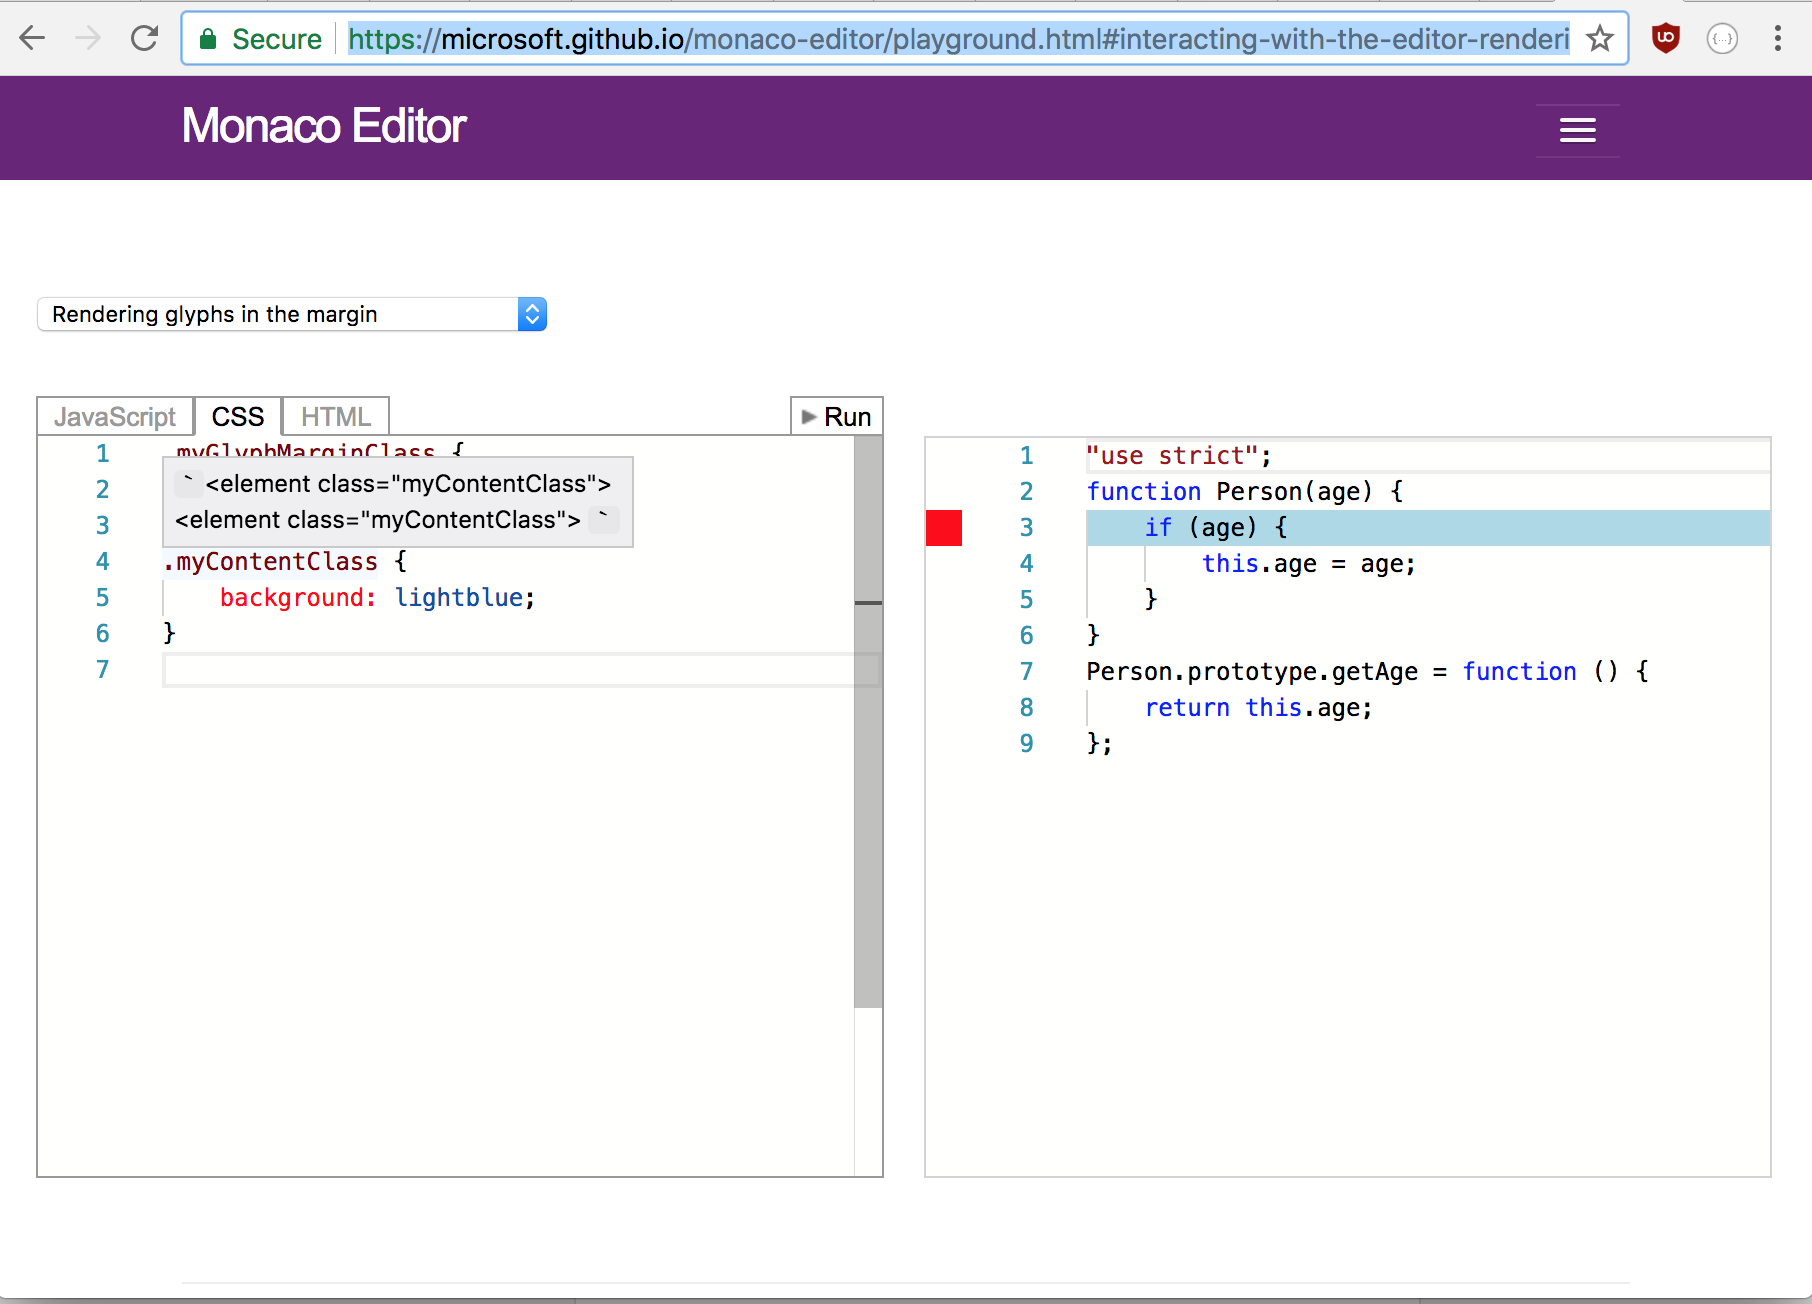Switch to the HTML tab
Image resolution: width=1812 pixels, height=1304 pixels.
[x=336, y=416]
